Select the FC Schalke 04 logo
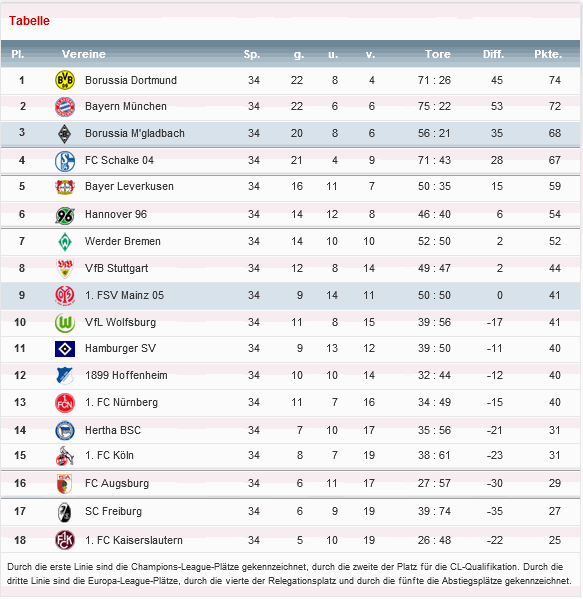The width and height of the screenshot is (583, 599). click(x=65, y=161)
